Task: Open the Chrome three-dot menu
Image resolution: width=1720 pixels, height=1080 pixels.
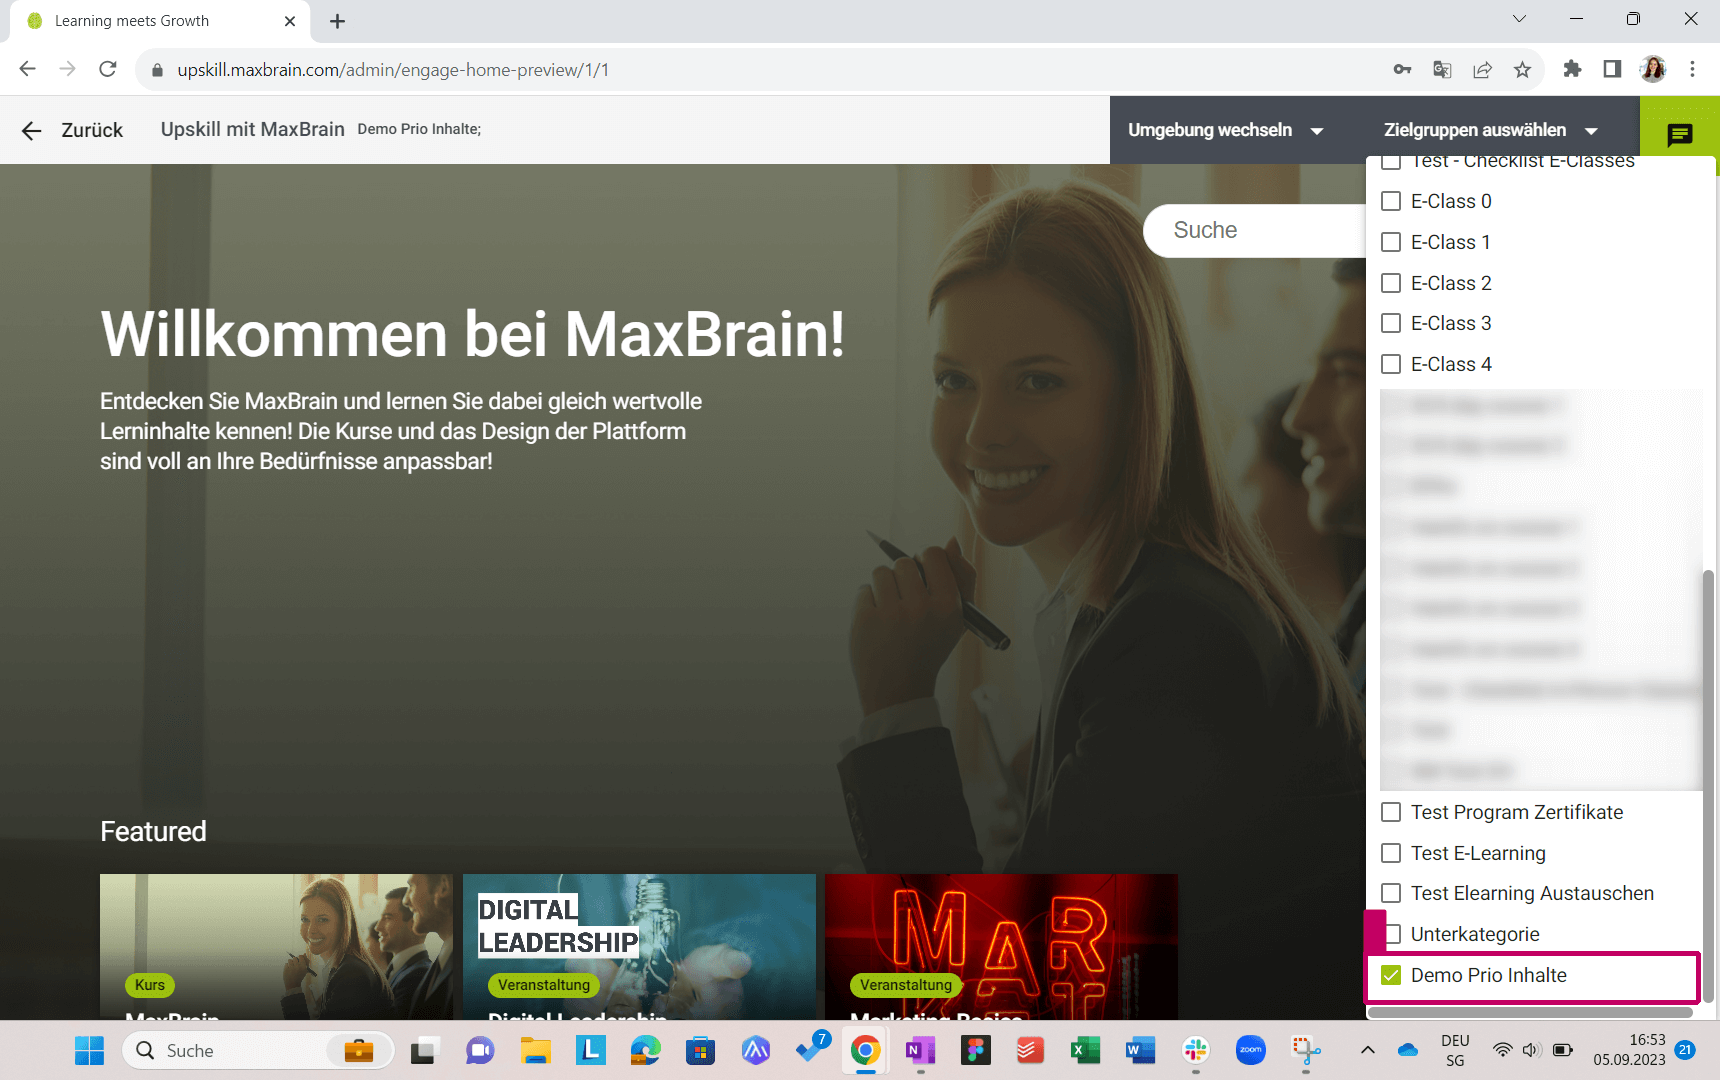Action: [x=1692, y=69]
